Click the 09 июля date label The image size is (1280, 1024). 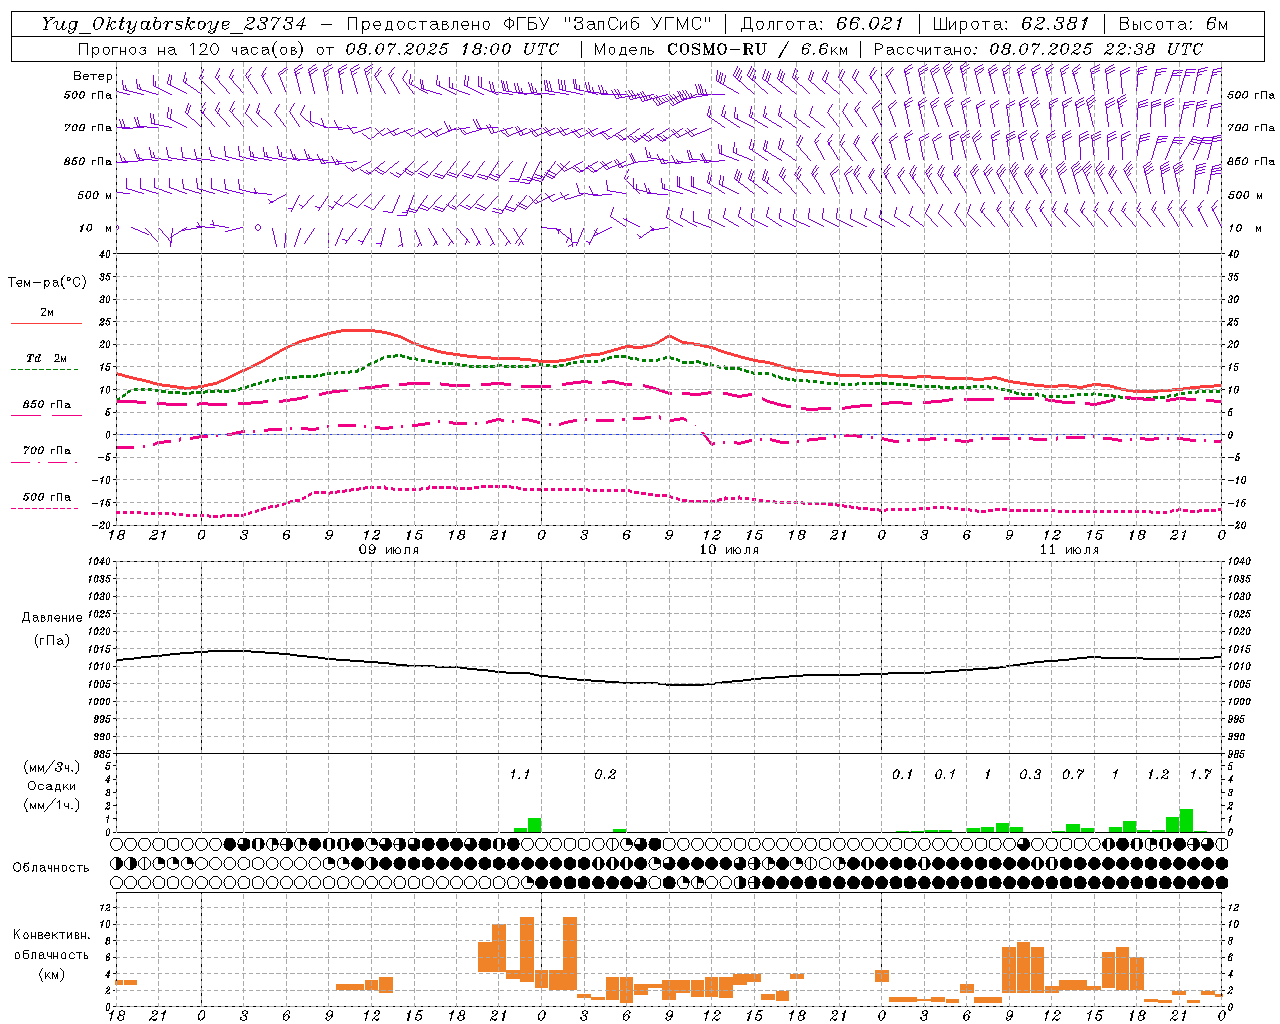[390, 550]
